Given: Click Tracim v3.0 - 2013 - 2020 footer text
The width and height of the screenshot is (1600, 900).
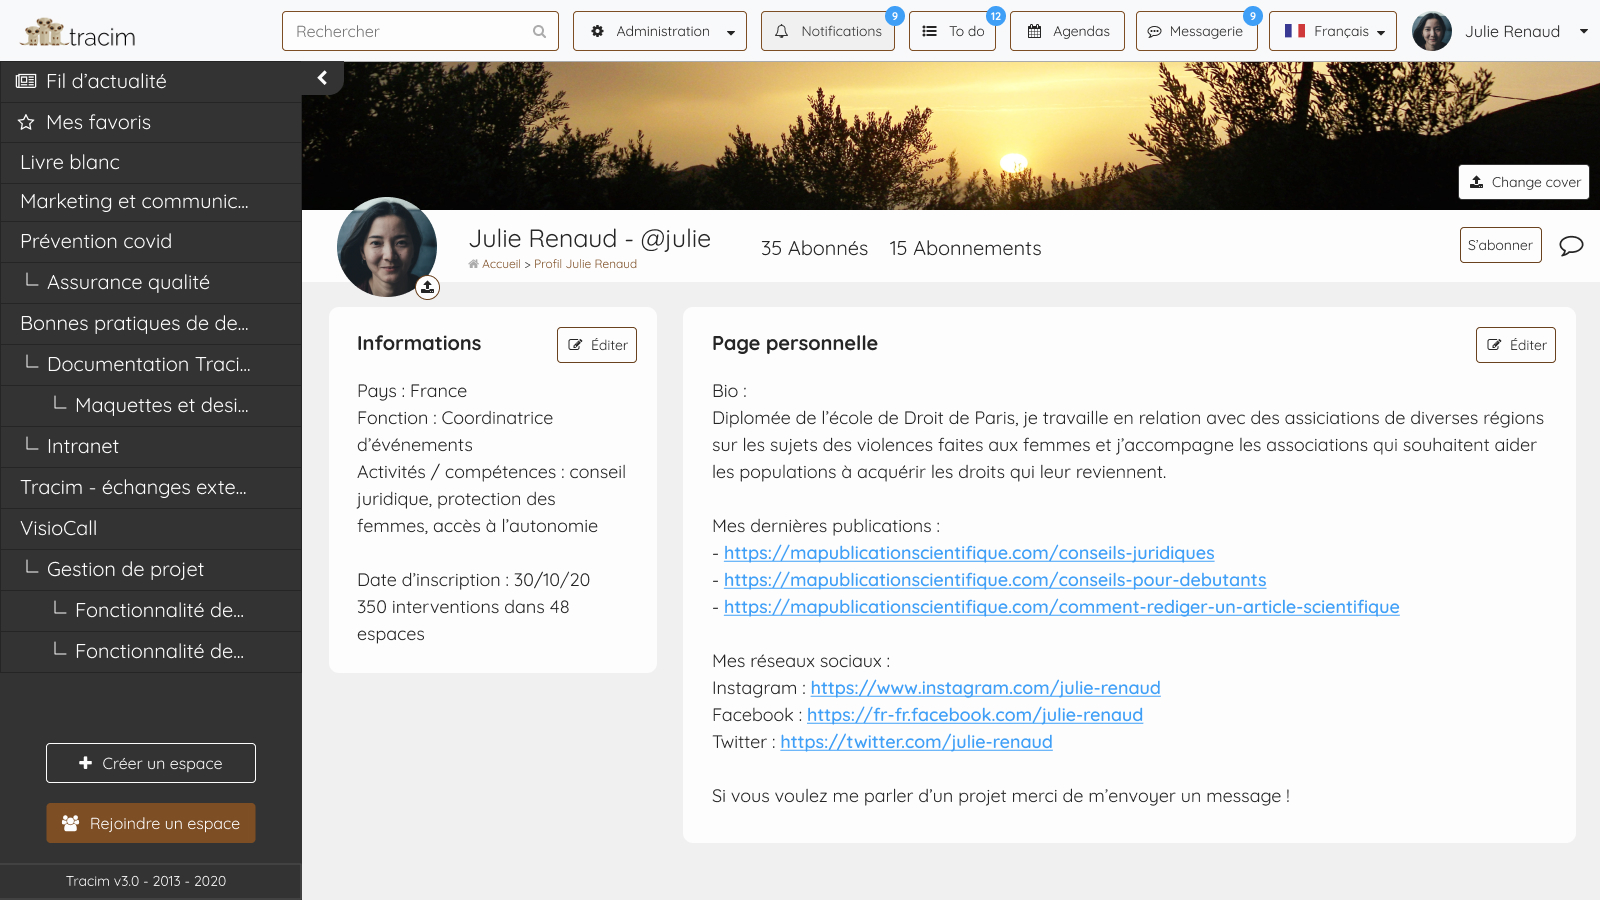Looking at the screenshot, I should 146,881.
